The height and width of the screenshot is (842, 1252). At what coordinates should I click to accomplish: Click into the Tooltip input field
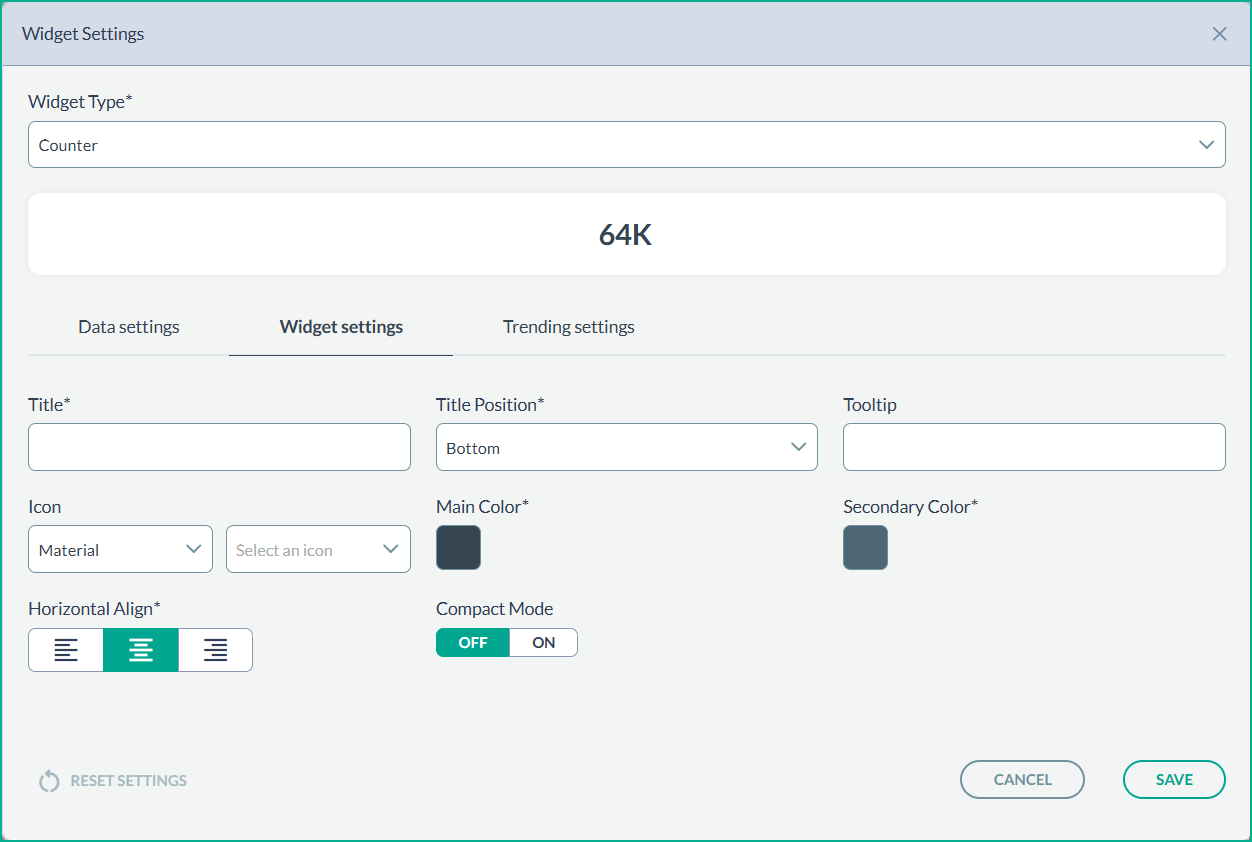point(1034,447)
